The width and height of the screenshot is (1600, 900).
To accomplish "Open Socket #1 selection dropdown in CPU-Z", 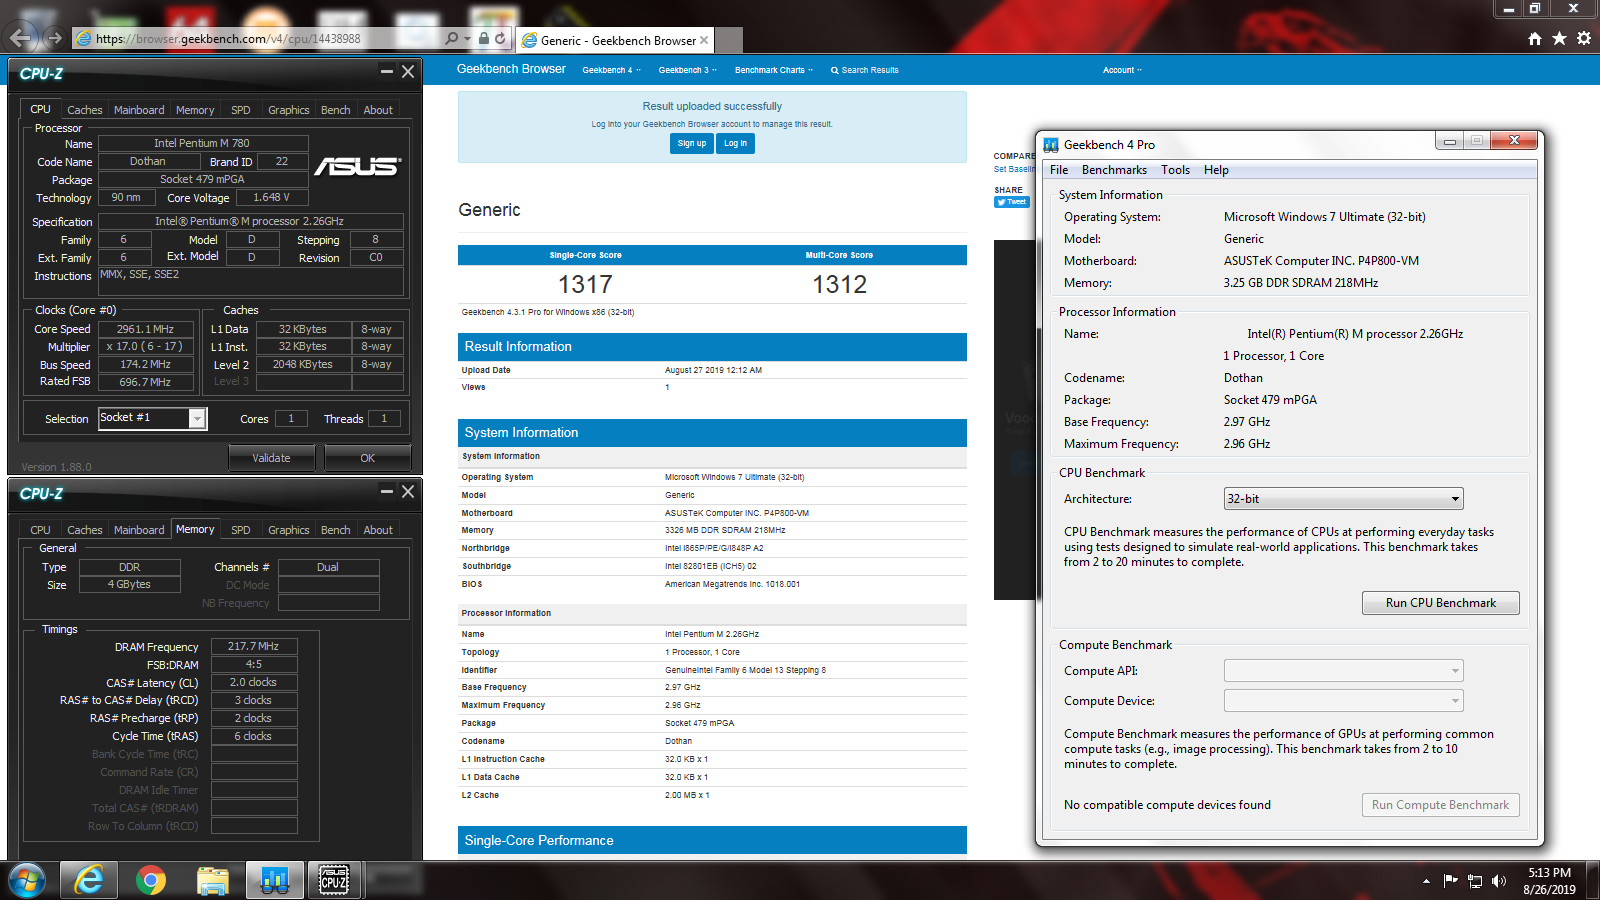I will (152, 418).
